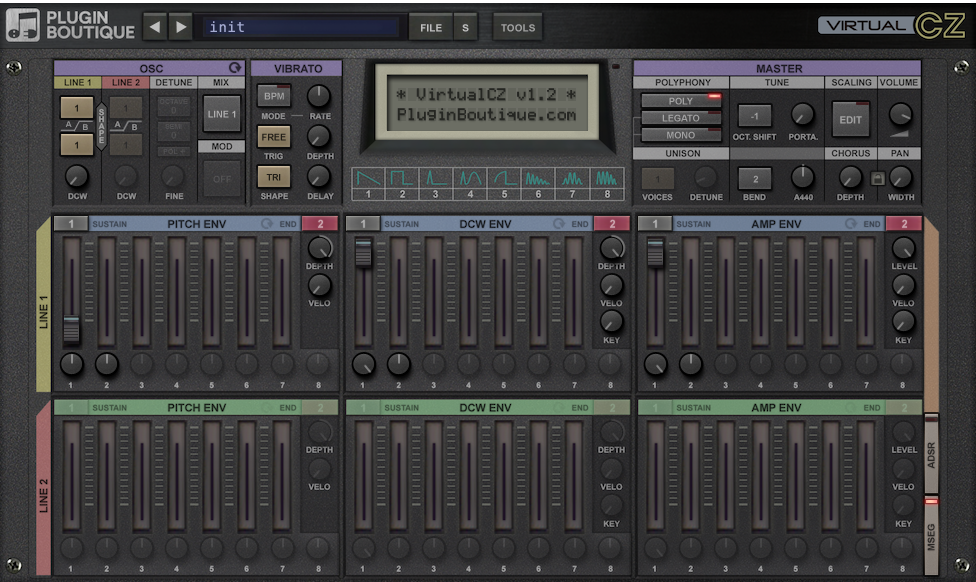This screenshot has height=582, width=976.
Task: Click the Vibrato DELAY knob
Action: (319, 177)
